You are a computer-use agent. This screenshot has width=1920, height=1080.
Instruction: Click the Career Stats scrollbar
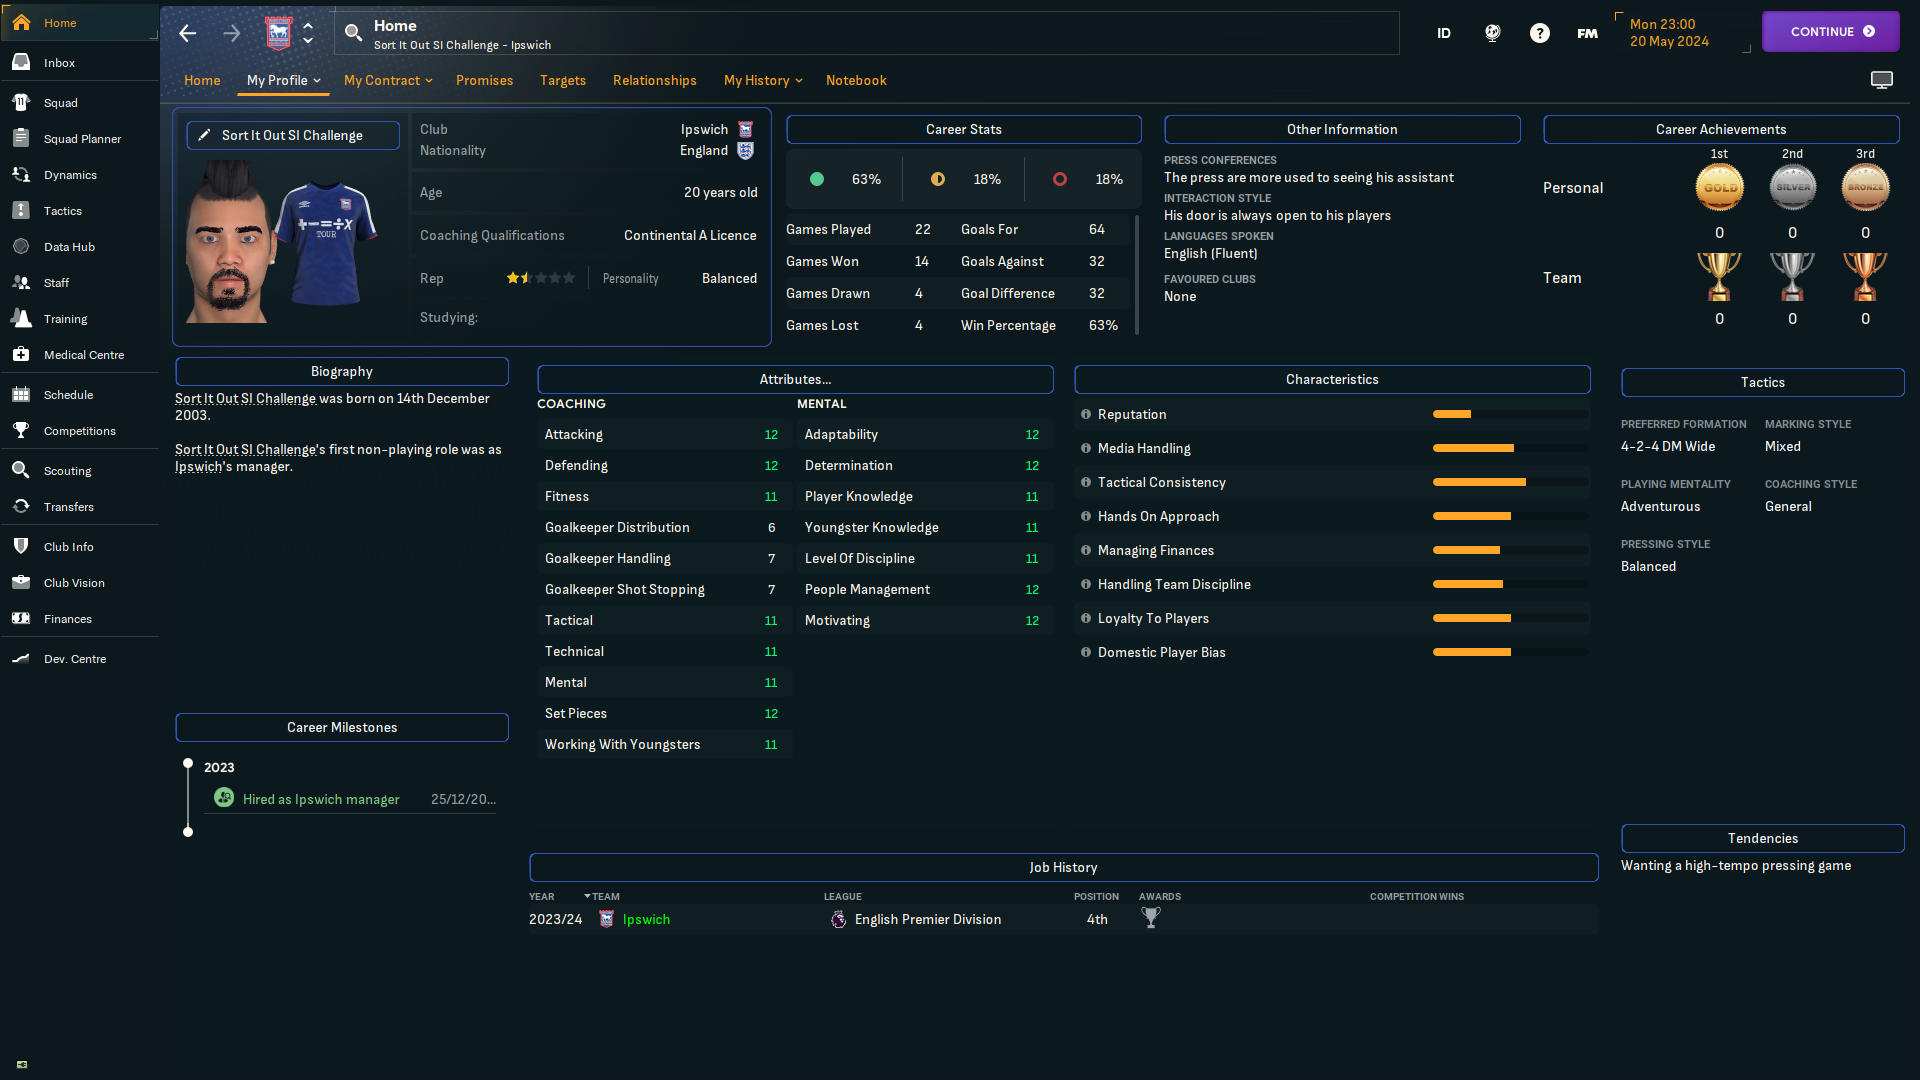[1137, 274]
